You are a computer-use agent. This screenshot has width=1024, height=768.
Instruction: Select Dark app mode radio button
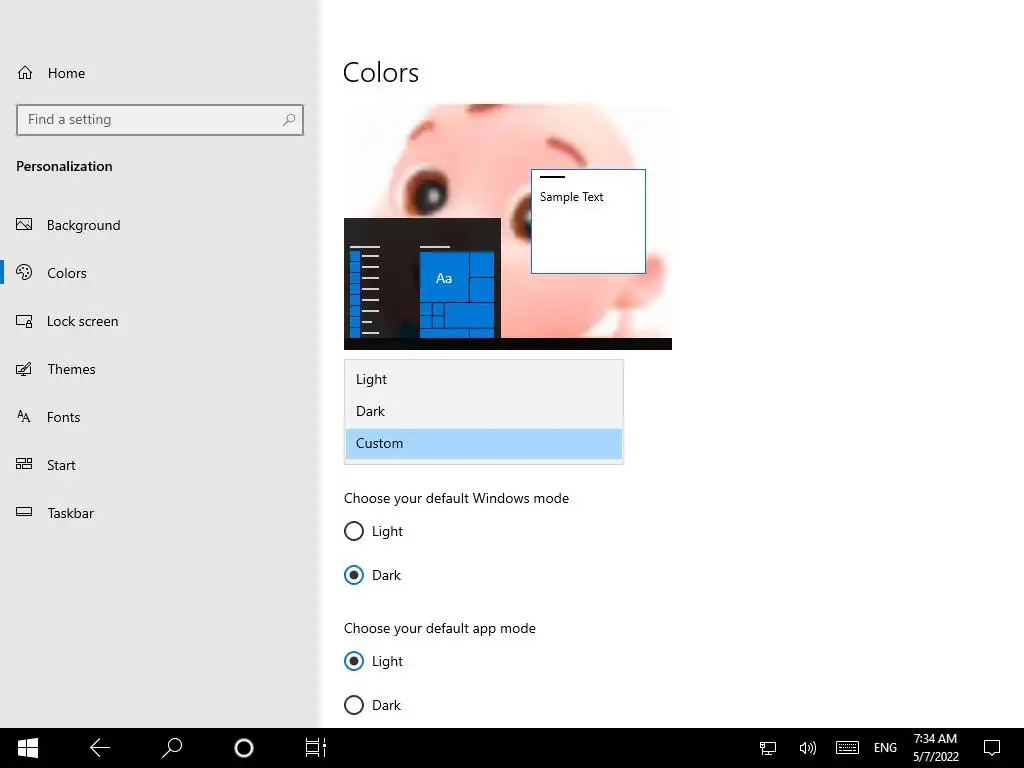(x=354, y=705)
